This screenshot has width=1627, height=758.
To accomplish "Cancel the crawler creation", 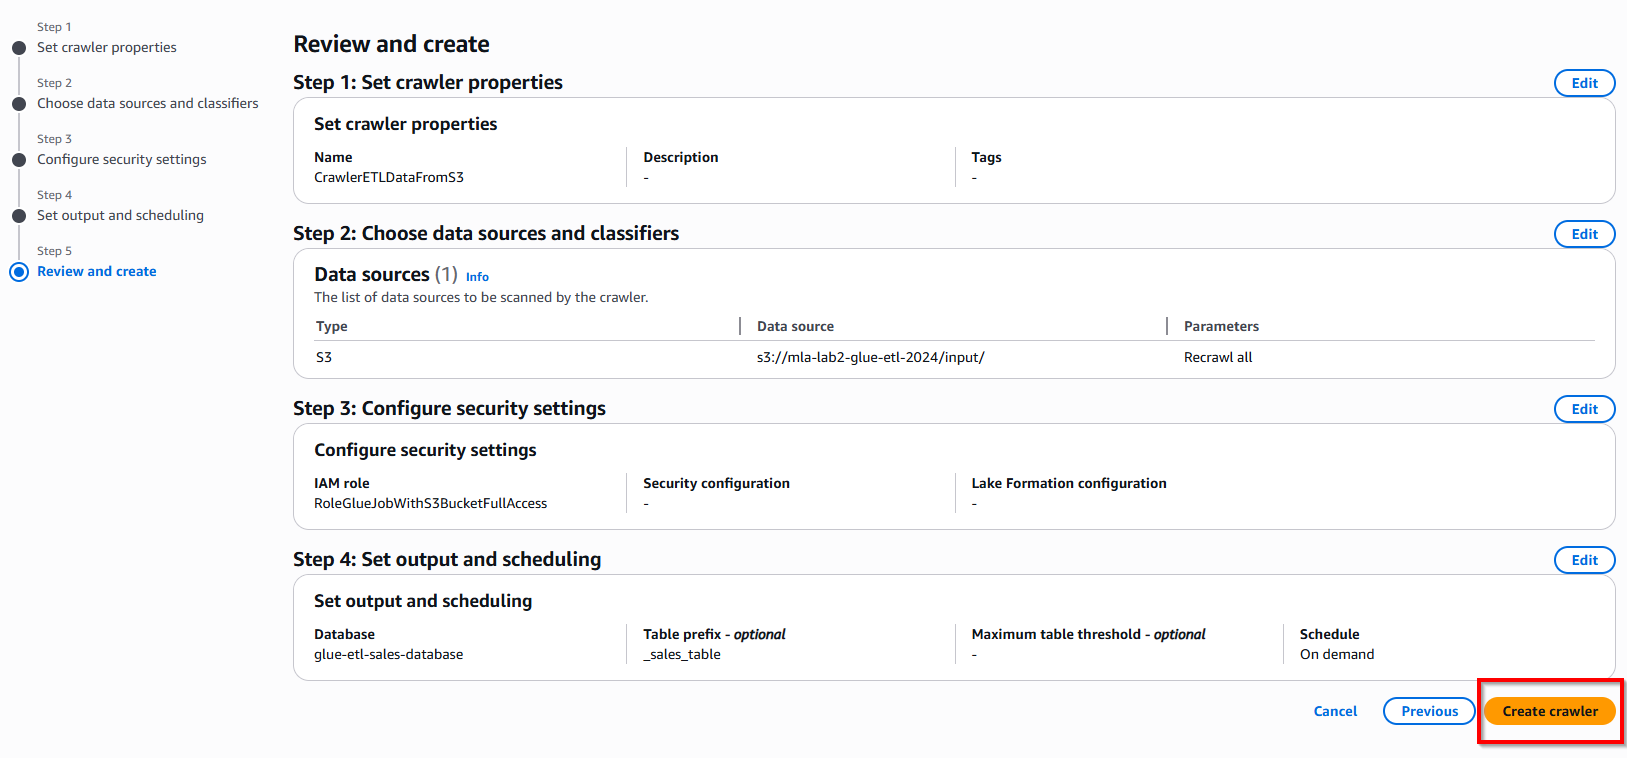I will click(x=1335, y=711).
